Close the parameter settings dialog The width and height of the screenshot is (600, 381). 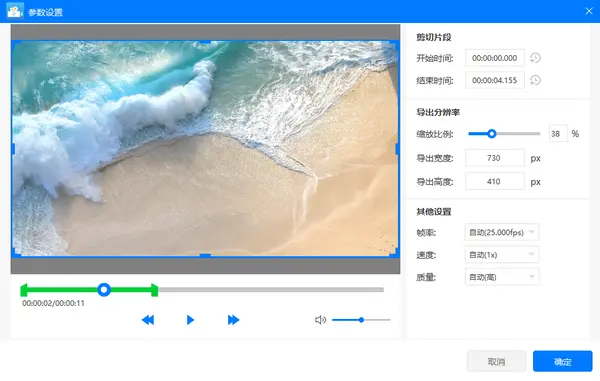click(589, 11)
